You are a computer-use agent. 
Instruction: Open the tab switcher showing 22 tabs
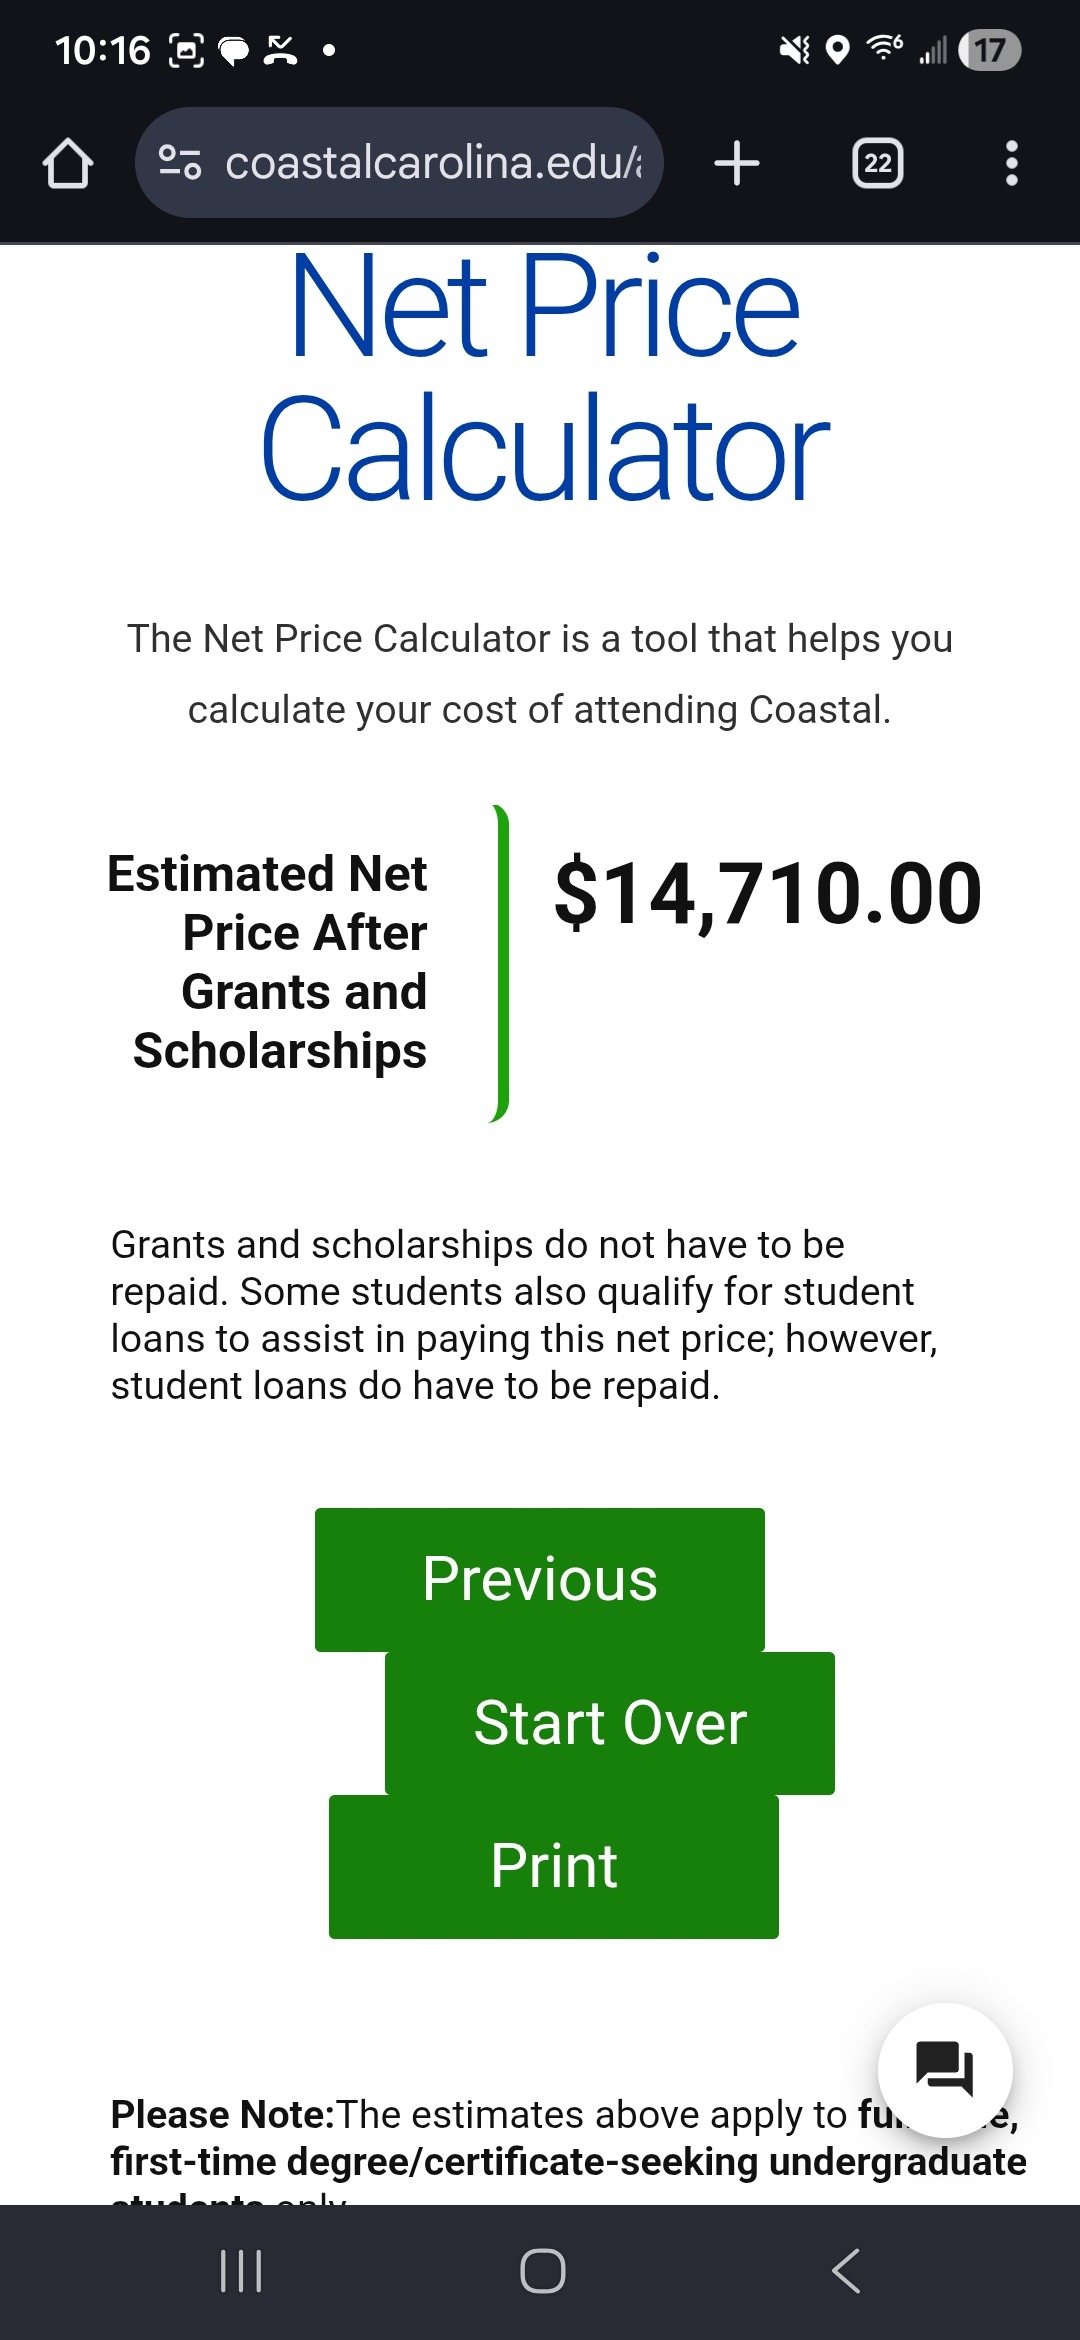point(877,163)
